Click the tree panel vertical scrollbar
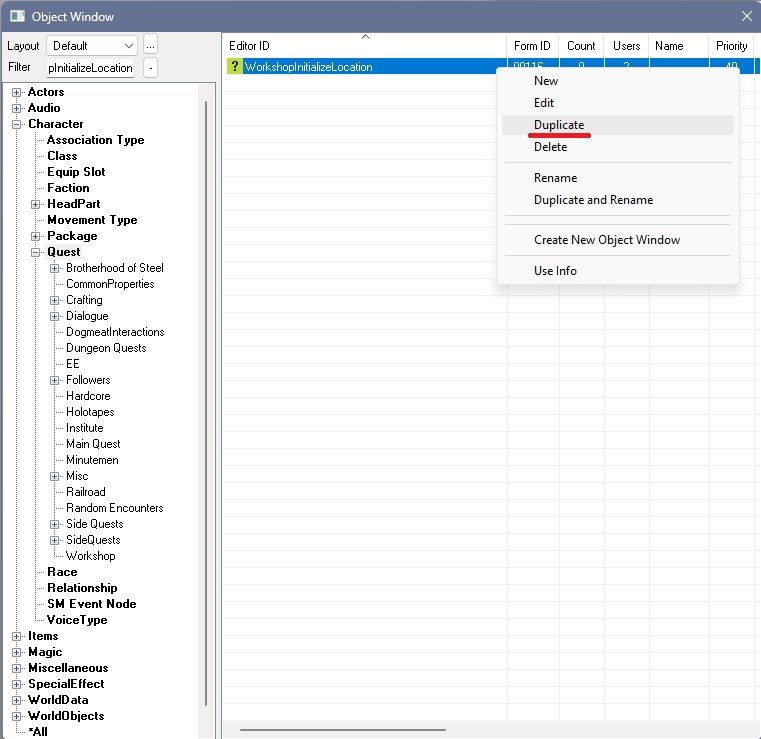Viewport: 761px width, 739px height. (x=206, y=403)
